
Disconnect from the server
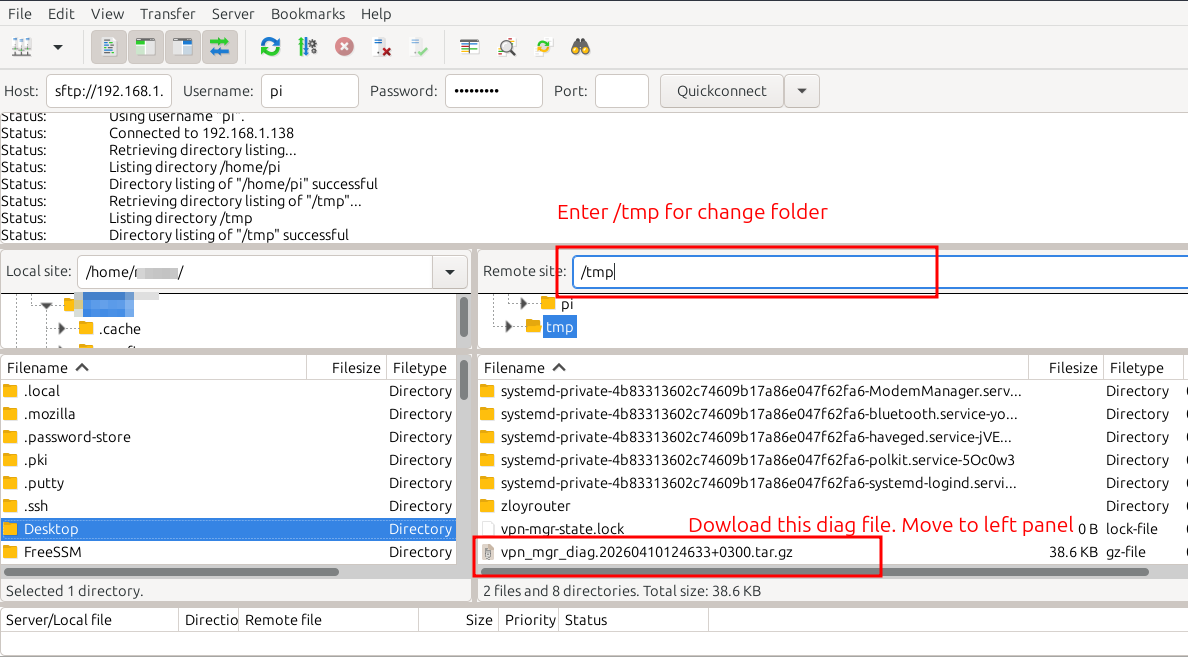coord(380,47)
